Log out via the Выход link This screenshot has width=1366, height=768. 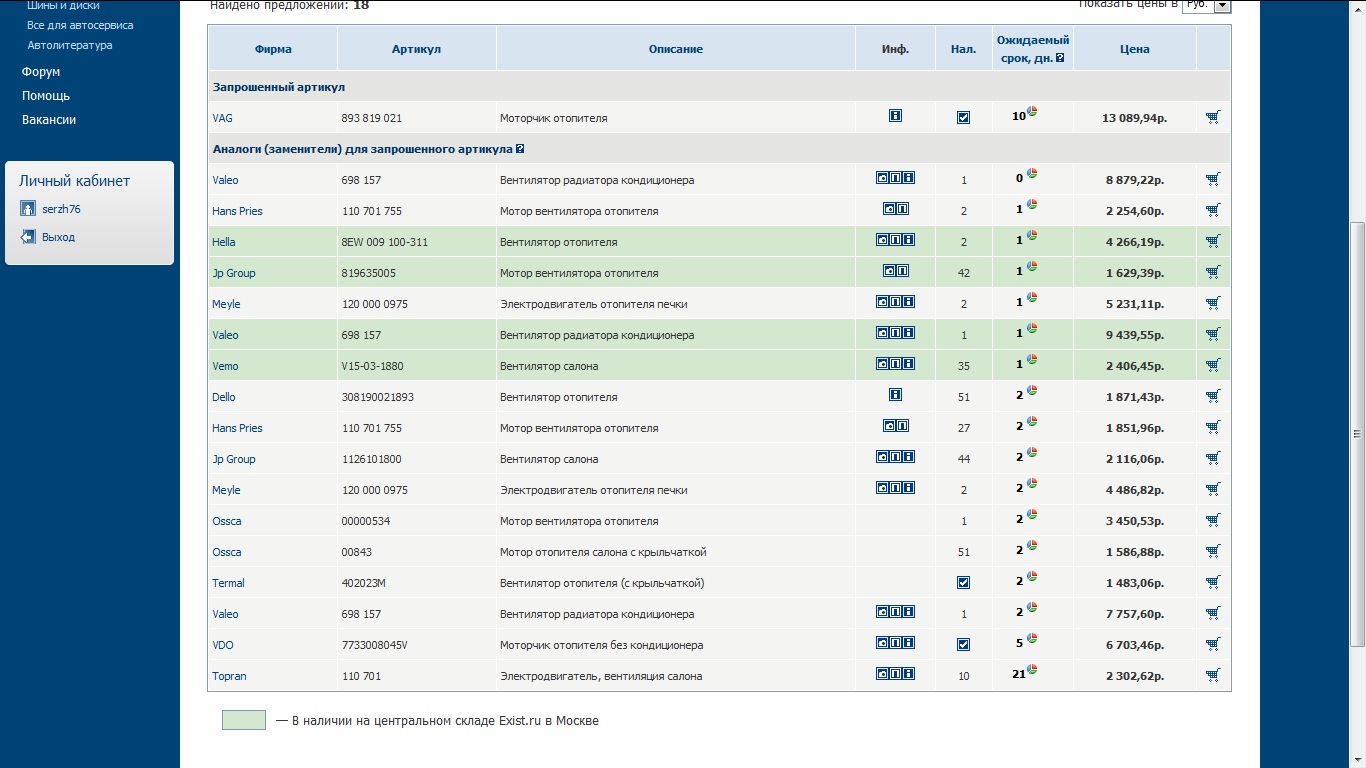tap(58, 237)
